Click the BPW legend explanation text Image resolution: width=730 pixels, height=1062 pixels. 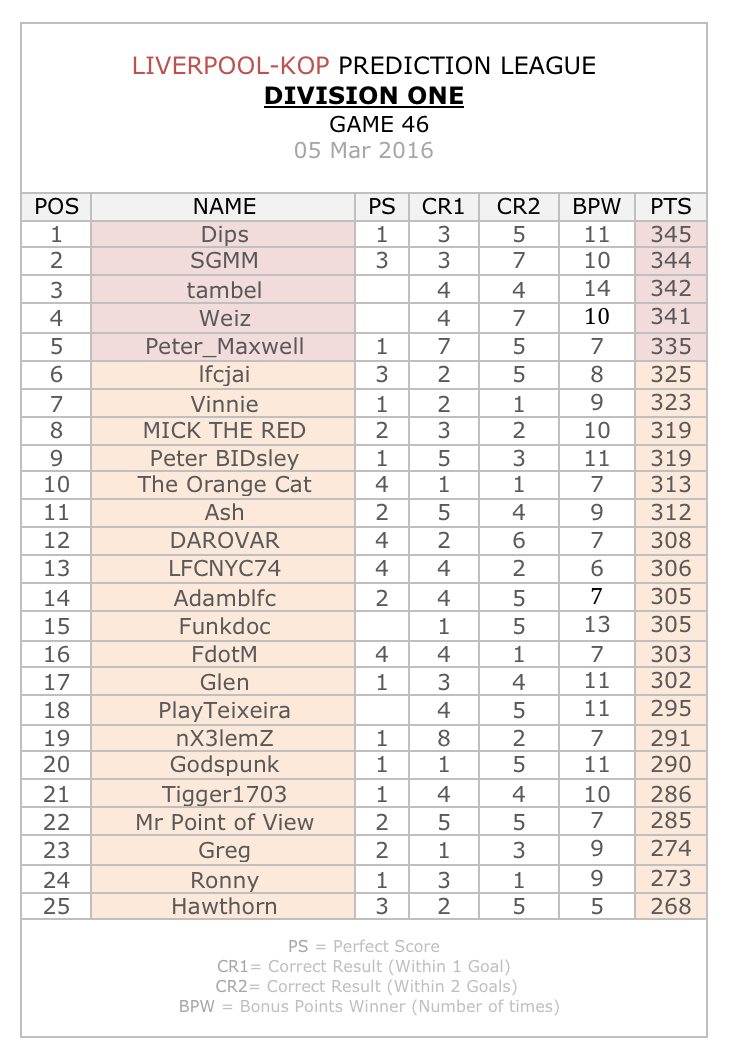pyautogui.click(x=369, y=1006)
